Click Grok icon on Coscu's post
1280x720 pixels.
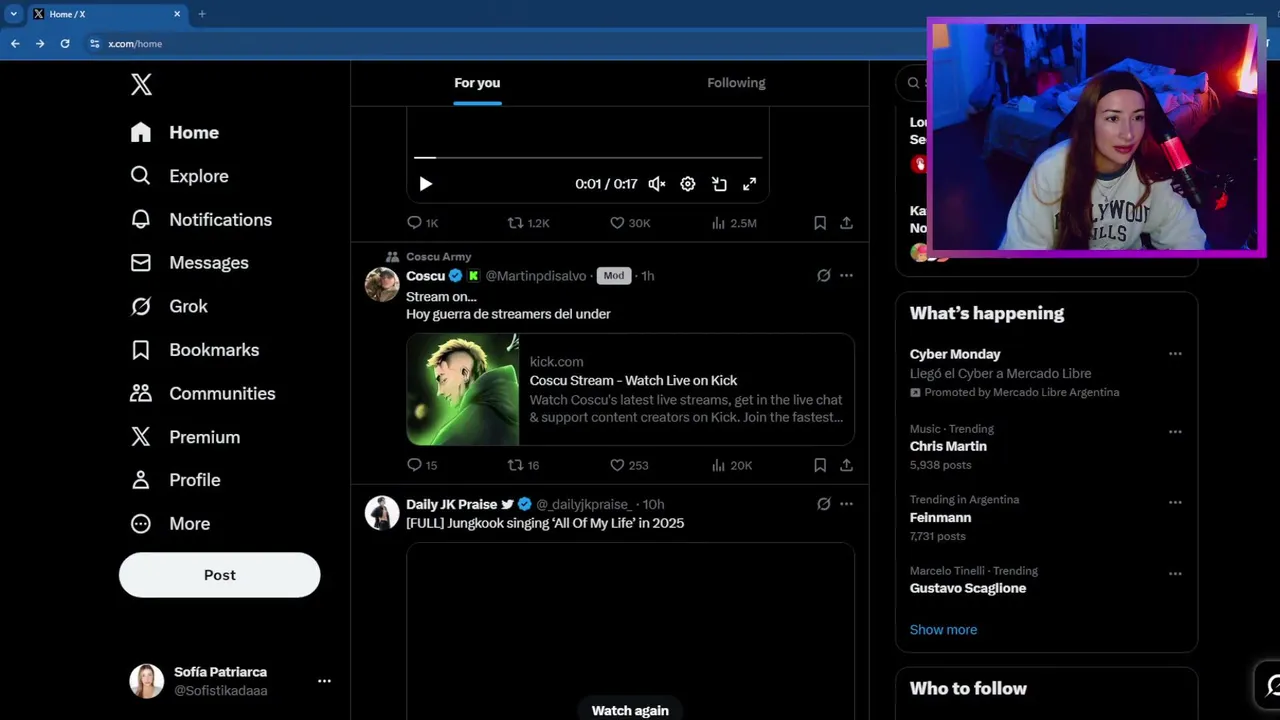(823, 276)
